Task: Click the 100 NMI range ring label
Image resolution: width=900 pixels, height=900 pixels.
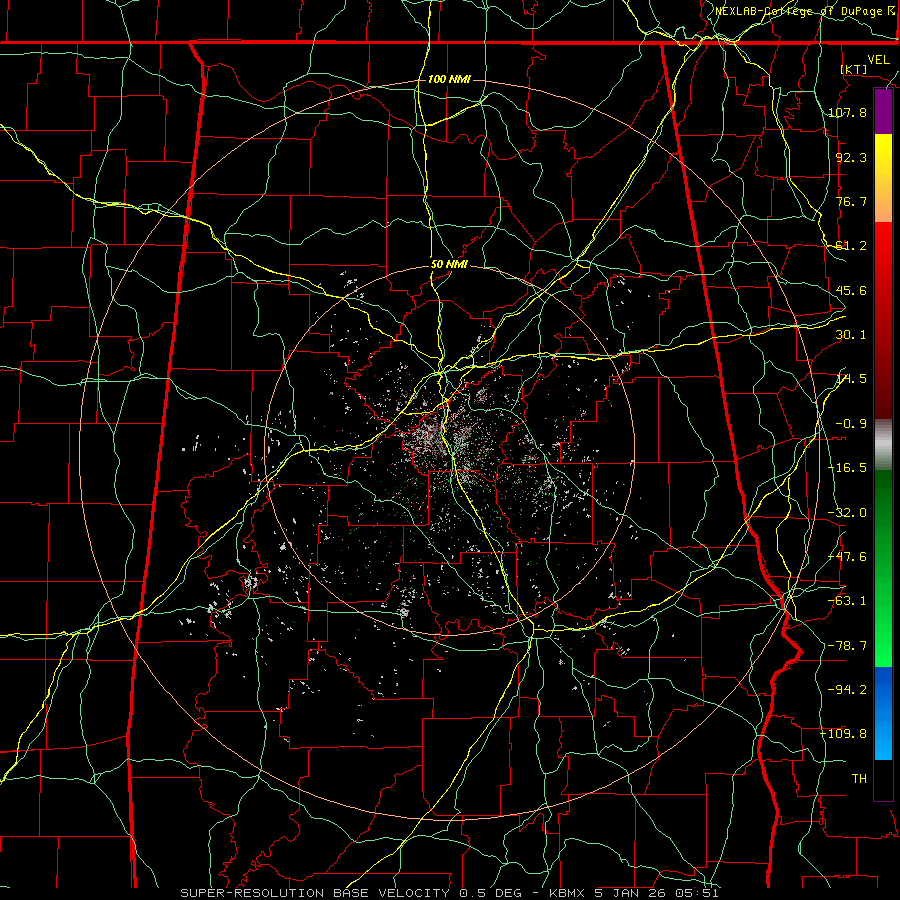Action: click(449, 79)
